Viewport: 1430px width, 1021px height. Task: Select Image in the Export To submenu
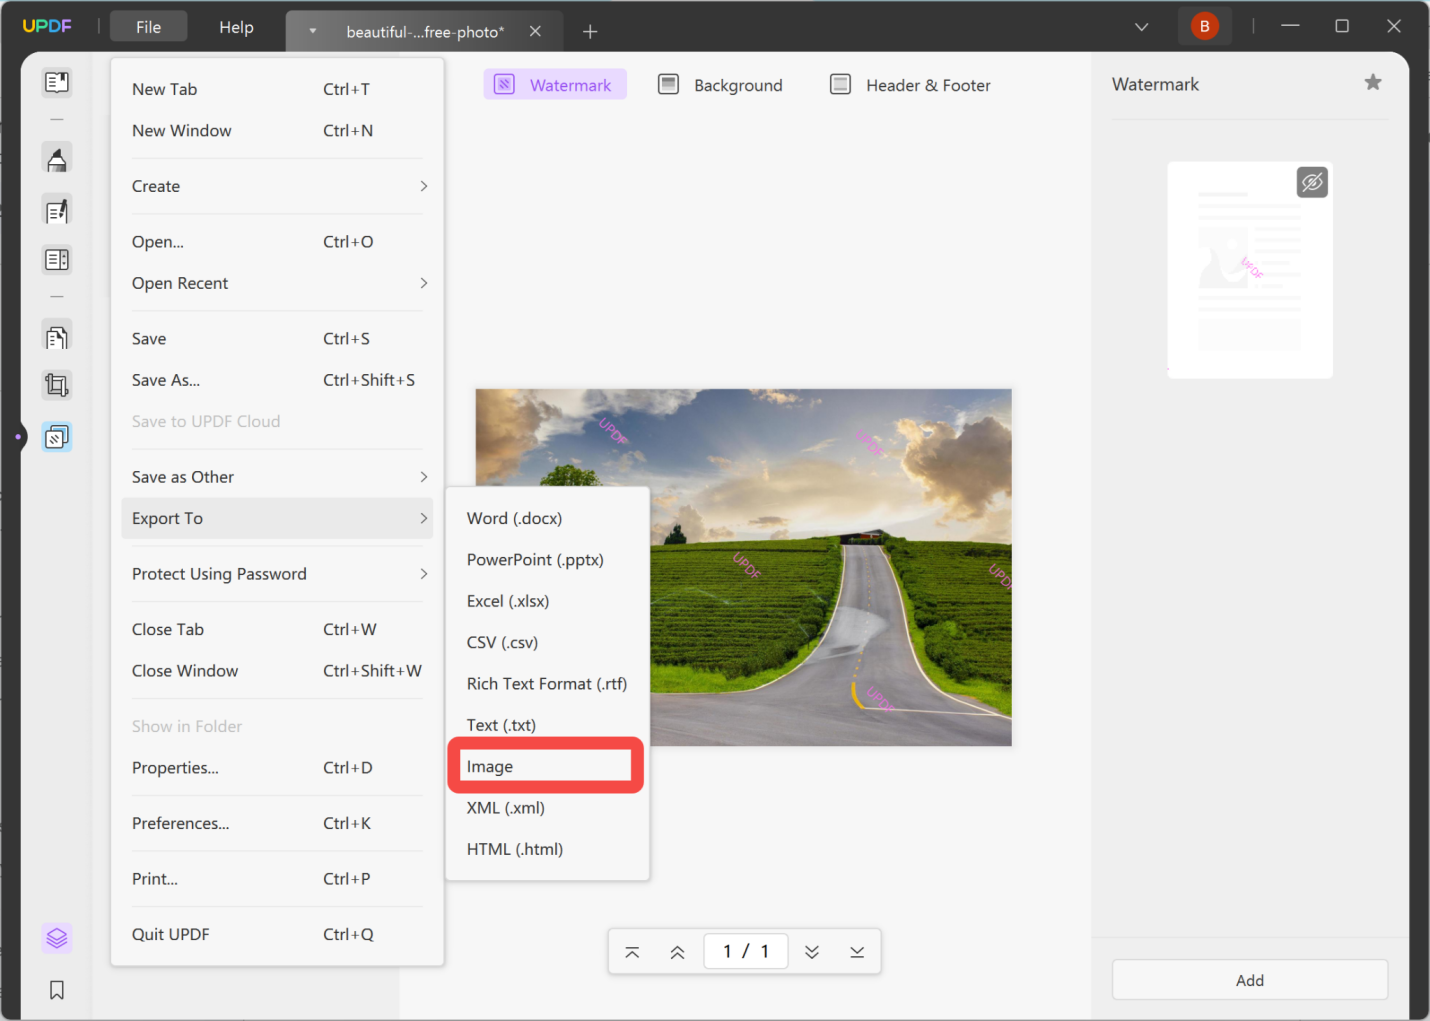click(x=545, y=765)
